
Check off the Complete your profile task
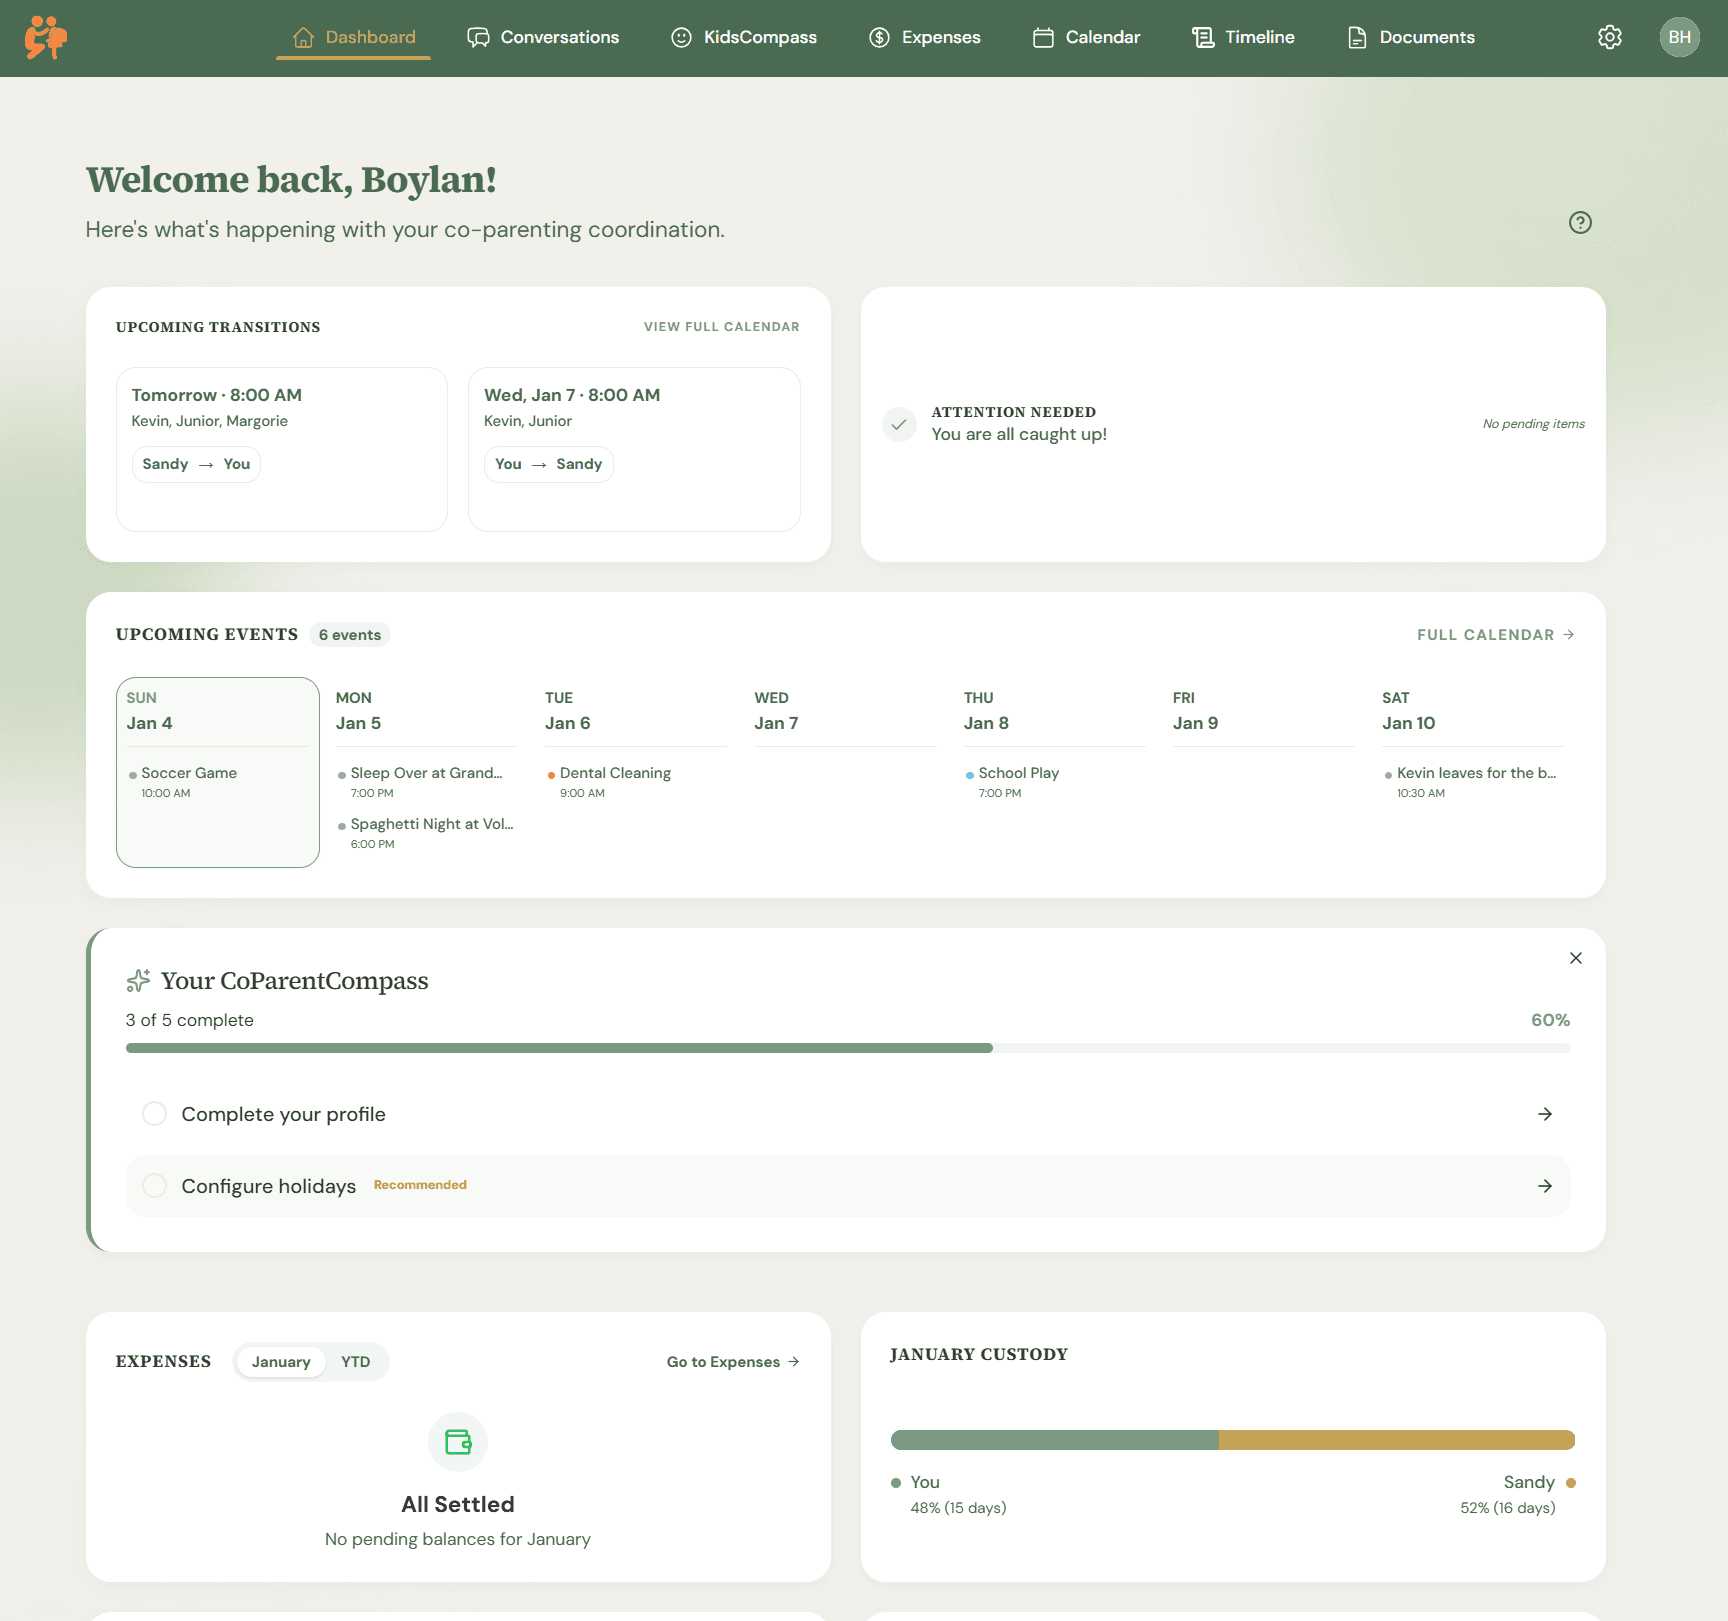(x=154, y=1113)
